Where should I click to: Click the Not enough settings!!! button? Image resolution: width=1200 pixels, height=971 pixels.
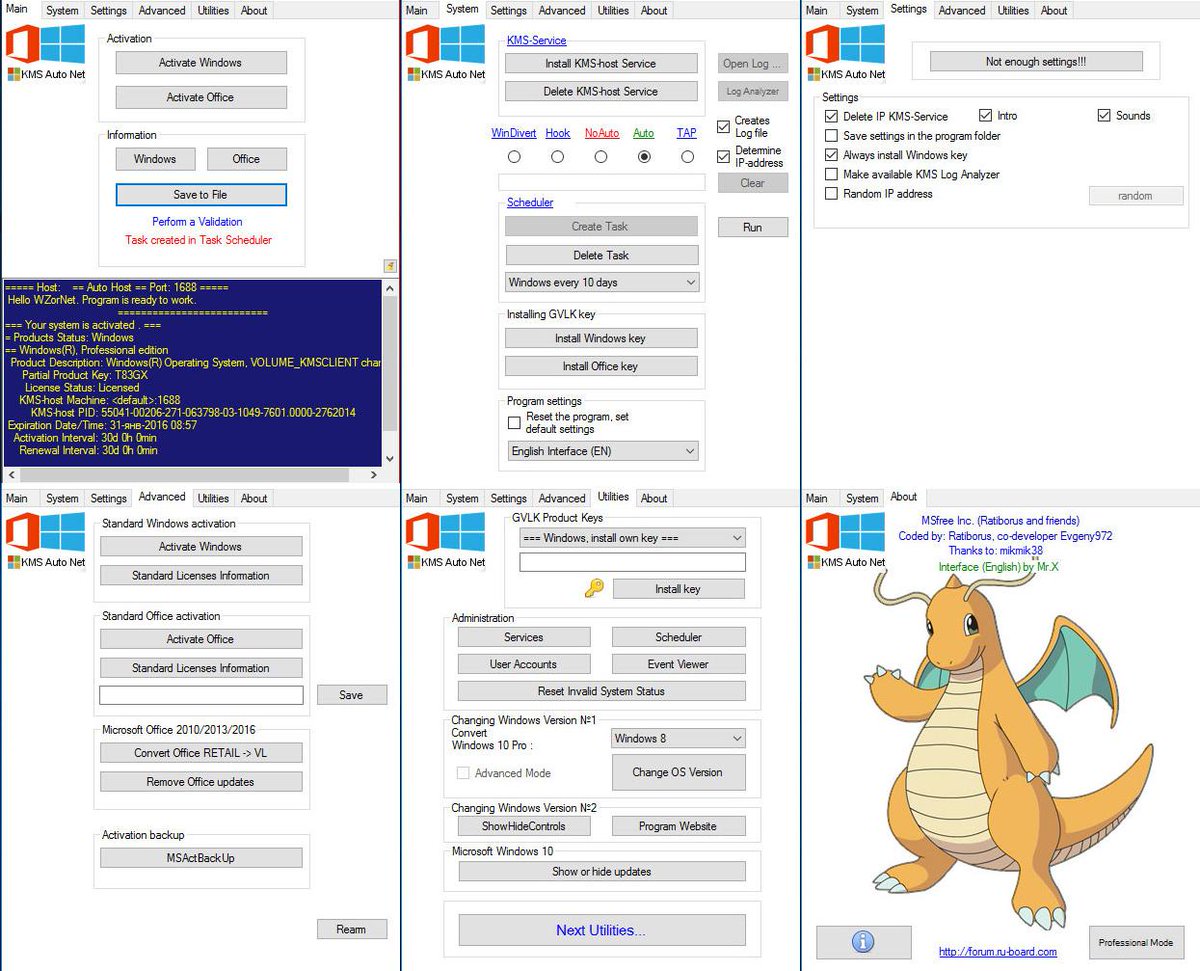tap(1036, 62)
